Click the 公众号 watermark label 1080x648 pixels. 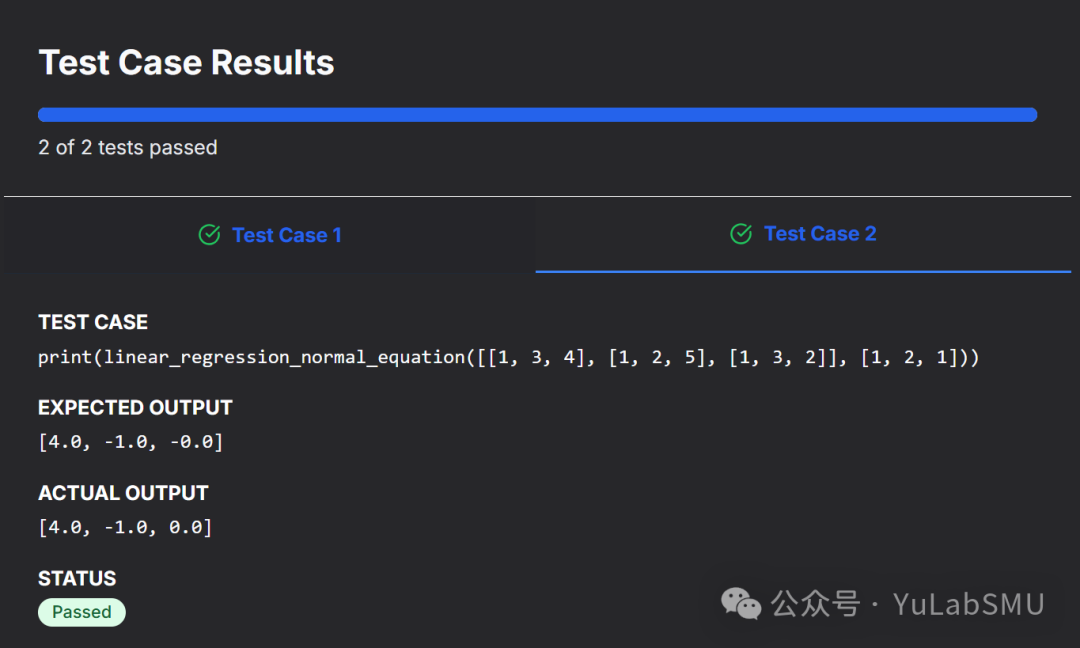pos(815,604)
